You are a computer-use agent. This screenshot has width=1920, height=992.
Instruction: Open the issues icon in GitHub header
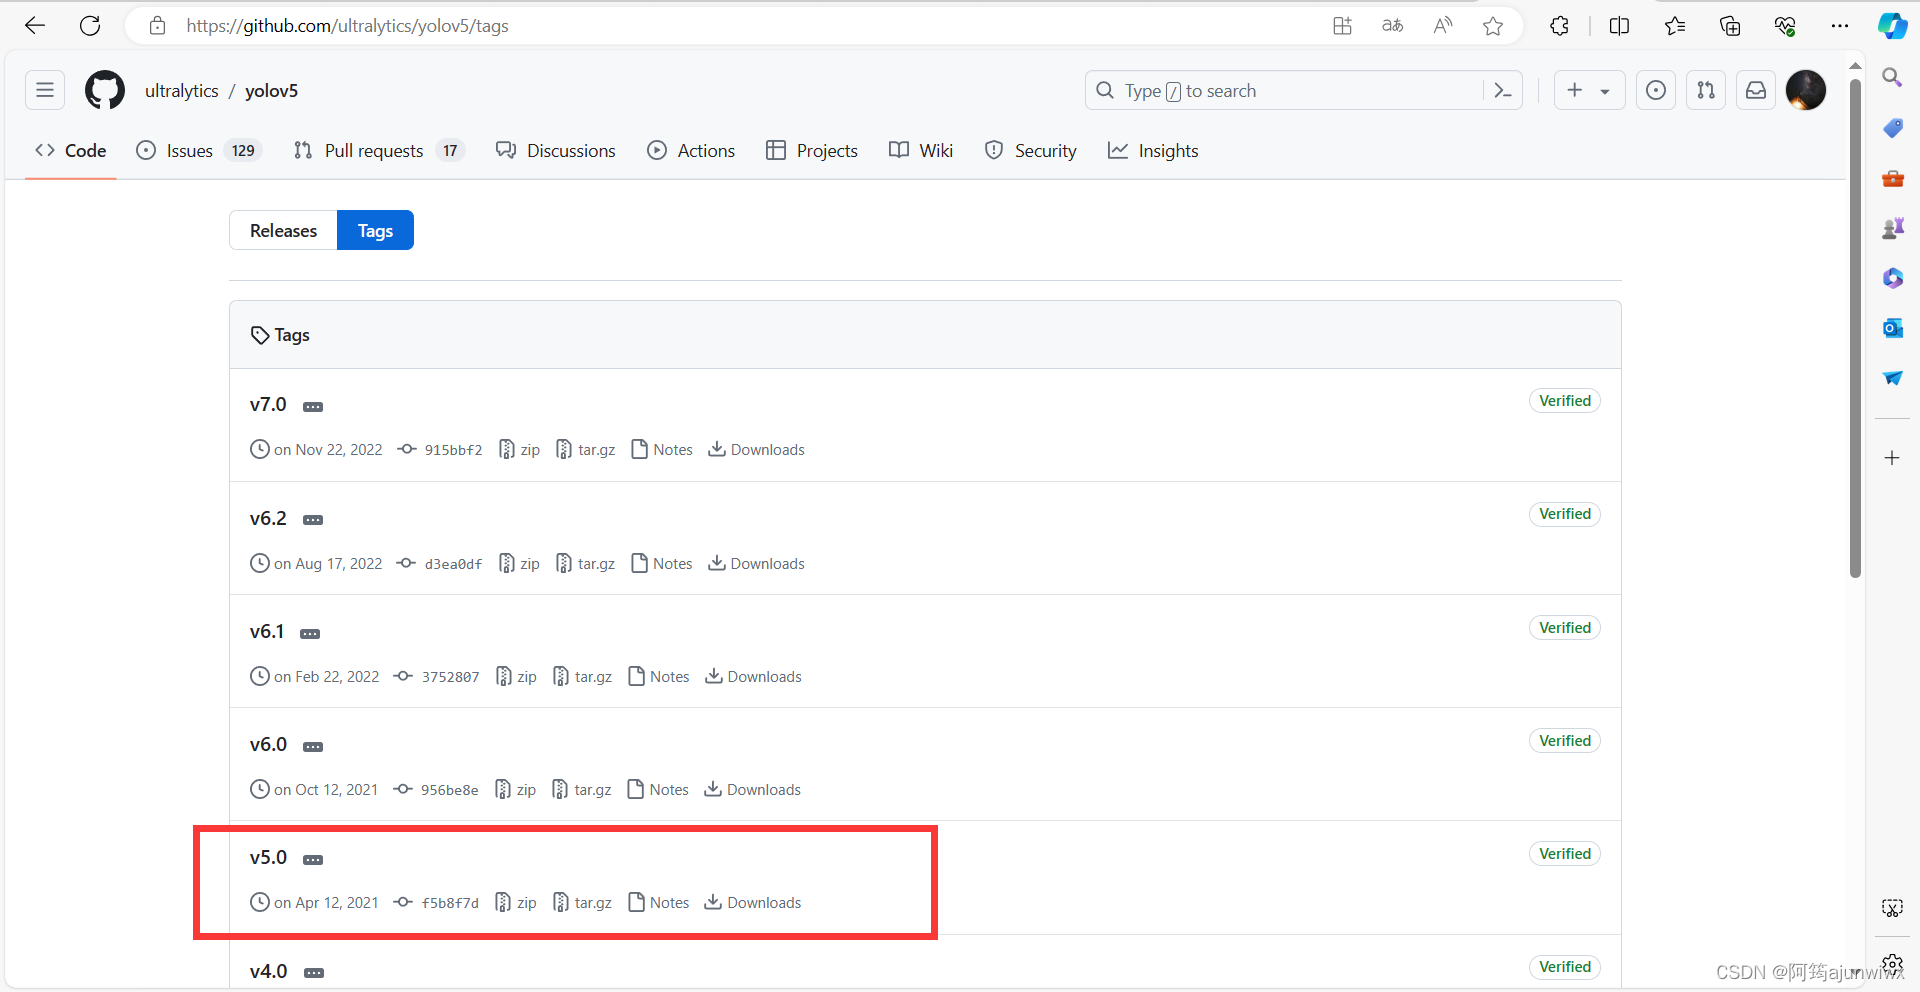pyautogui.click(x=1656, y=90)
